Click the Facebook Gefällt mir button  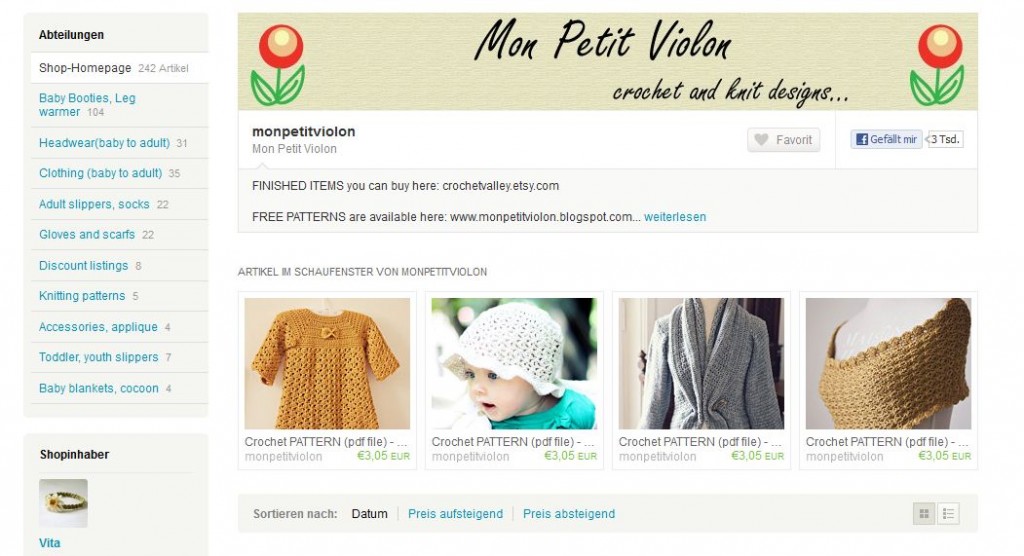[x=886, y=139]
